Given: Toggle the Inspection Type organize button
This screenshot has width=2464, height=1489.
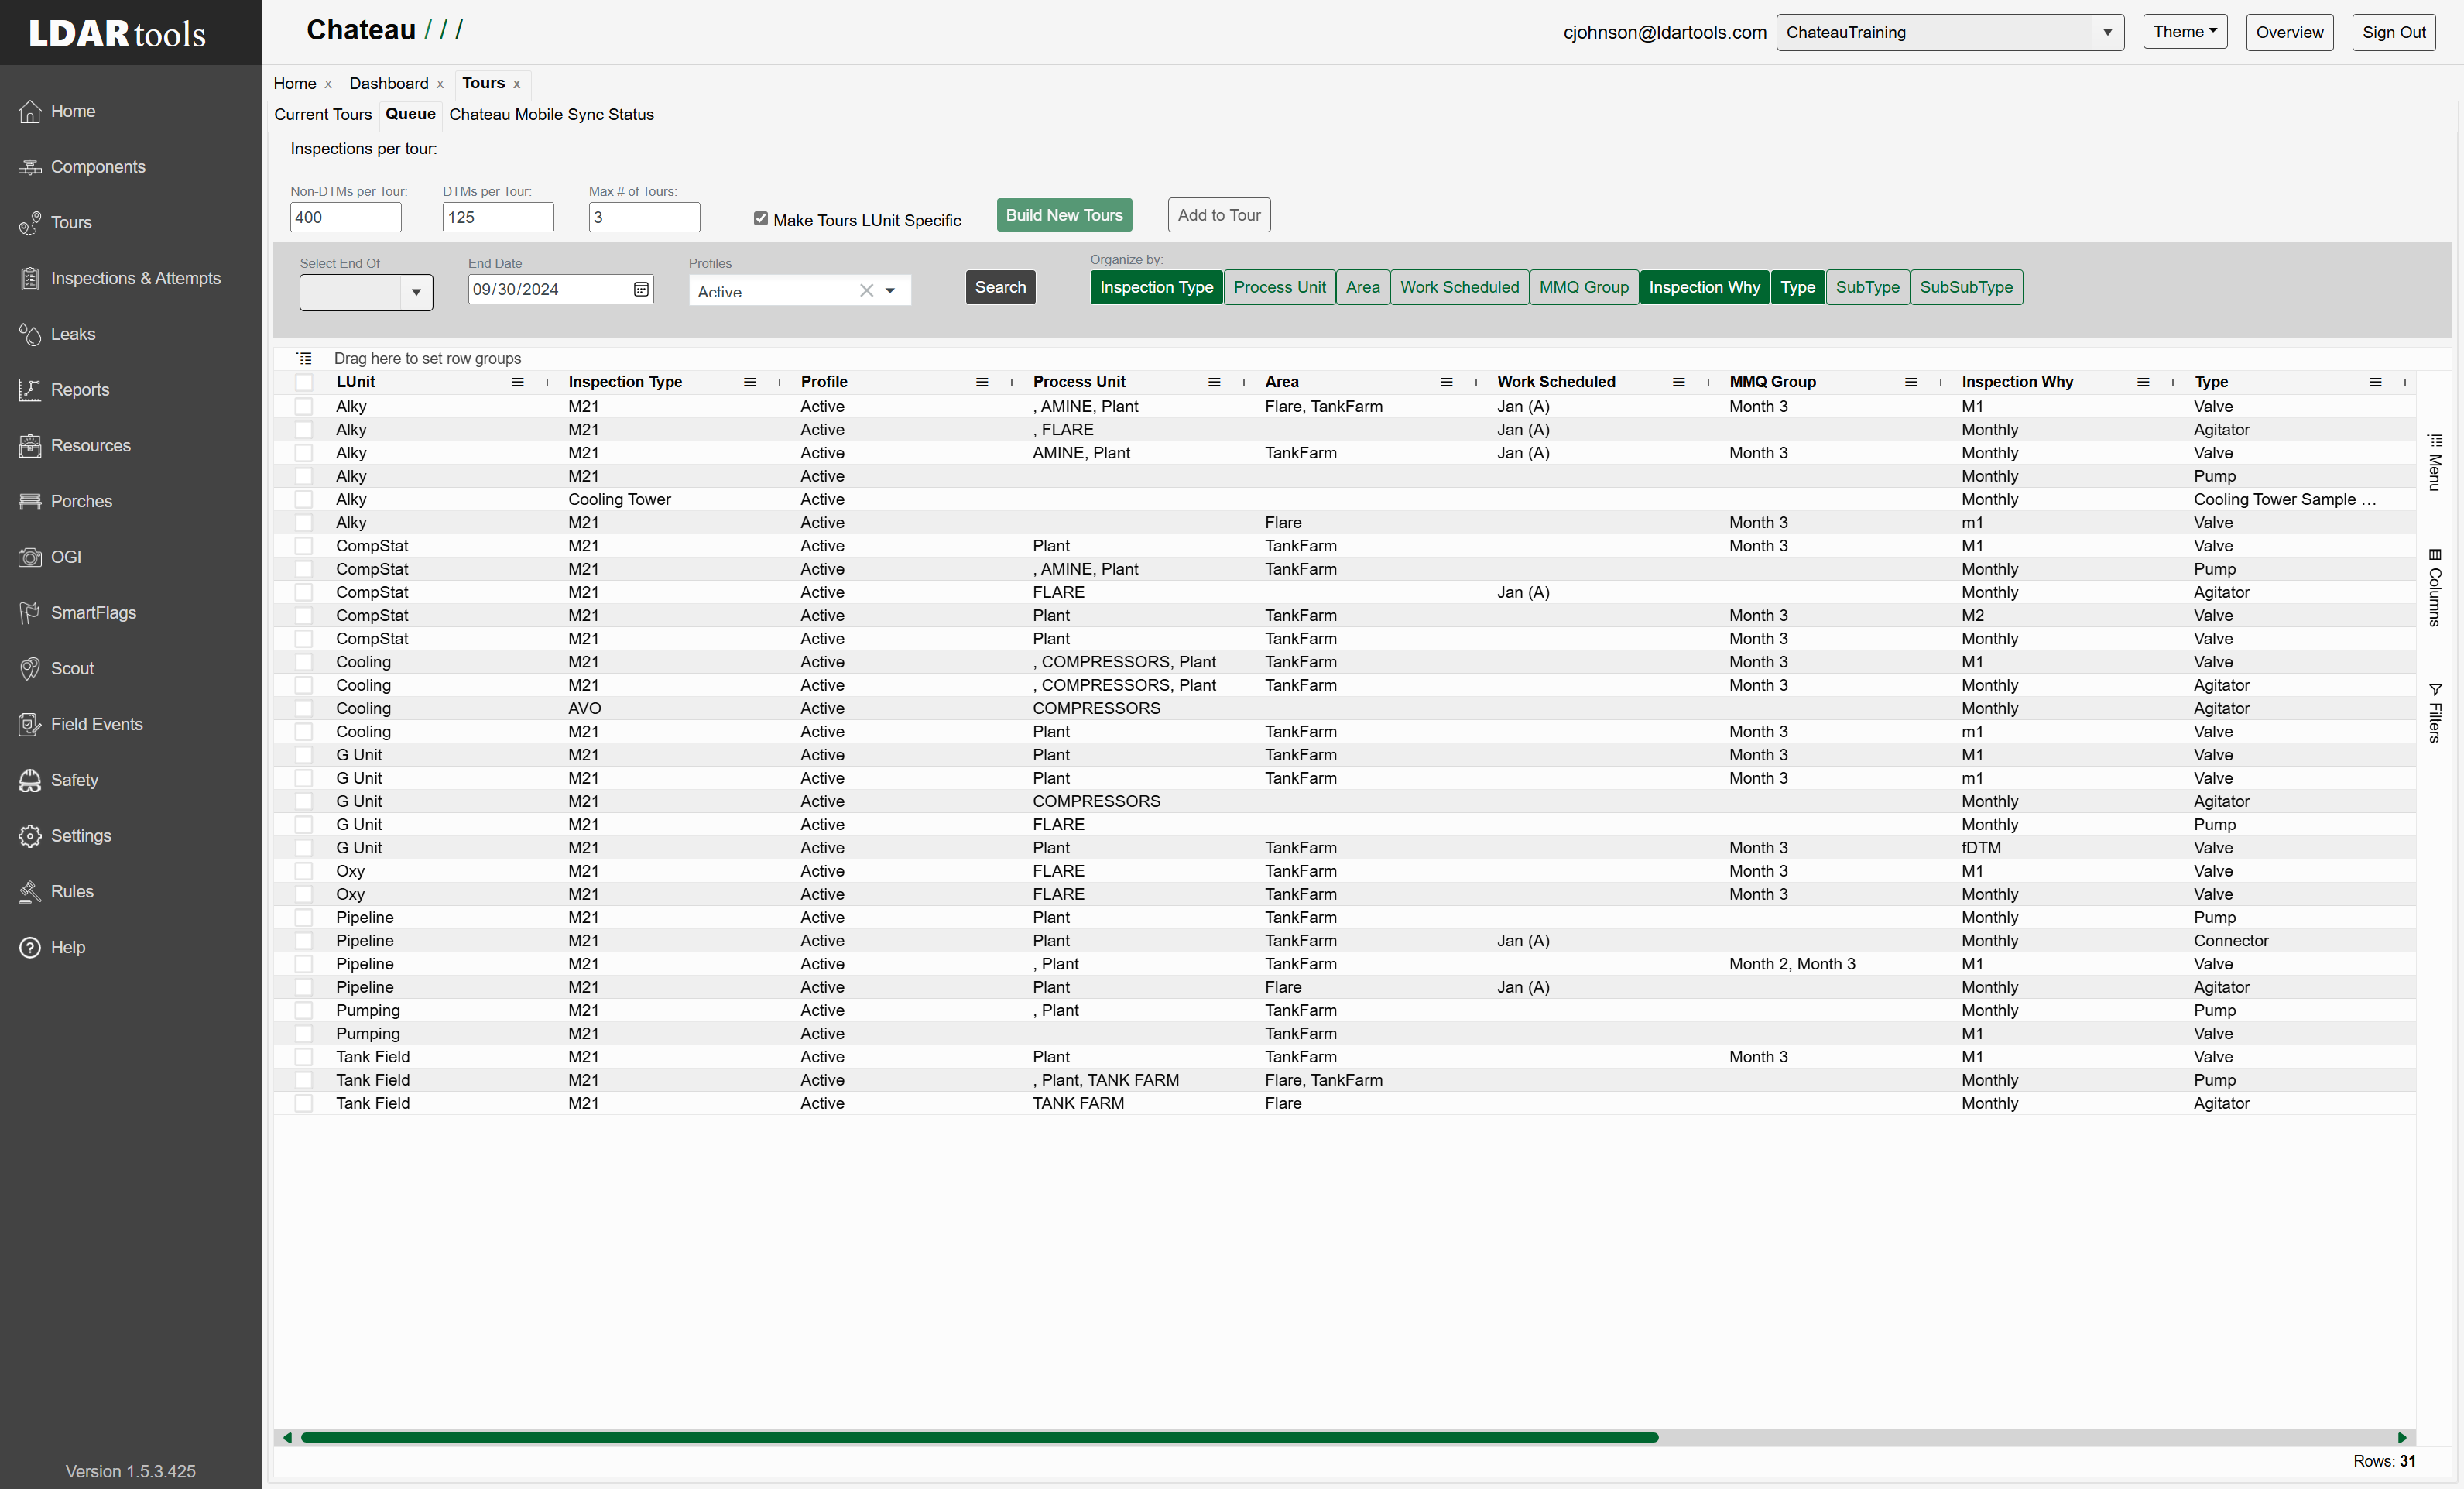Looking at the screenshot, I should (1156, 287).
